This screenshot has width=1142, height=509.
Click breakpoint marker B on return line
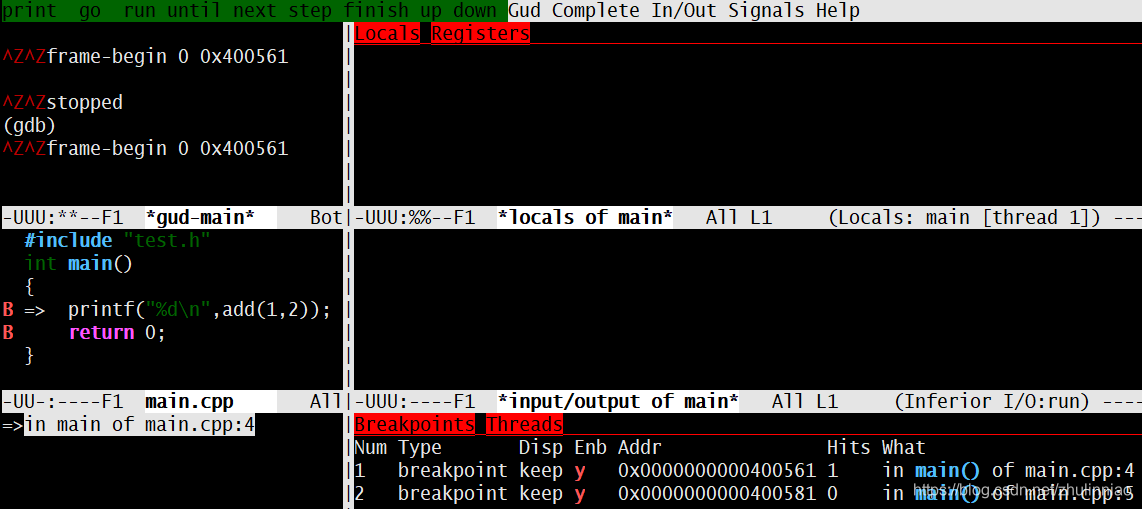[8, 333]
